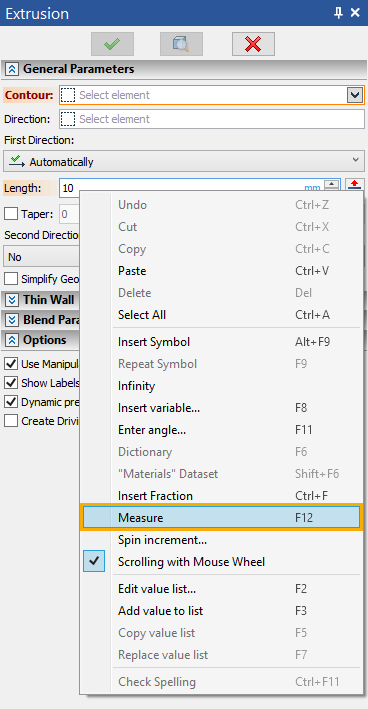This screenshot has width=368, height=709.
Task: Expand the Thin Wall section
Action: click(12, 299)
